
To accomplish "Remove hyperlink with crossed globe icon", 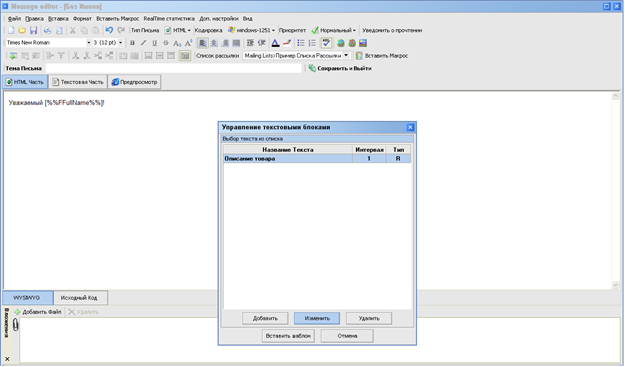I will coord(352,43).
